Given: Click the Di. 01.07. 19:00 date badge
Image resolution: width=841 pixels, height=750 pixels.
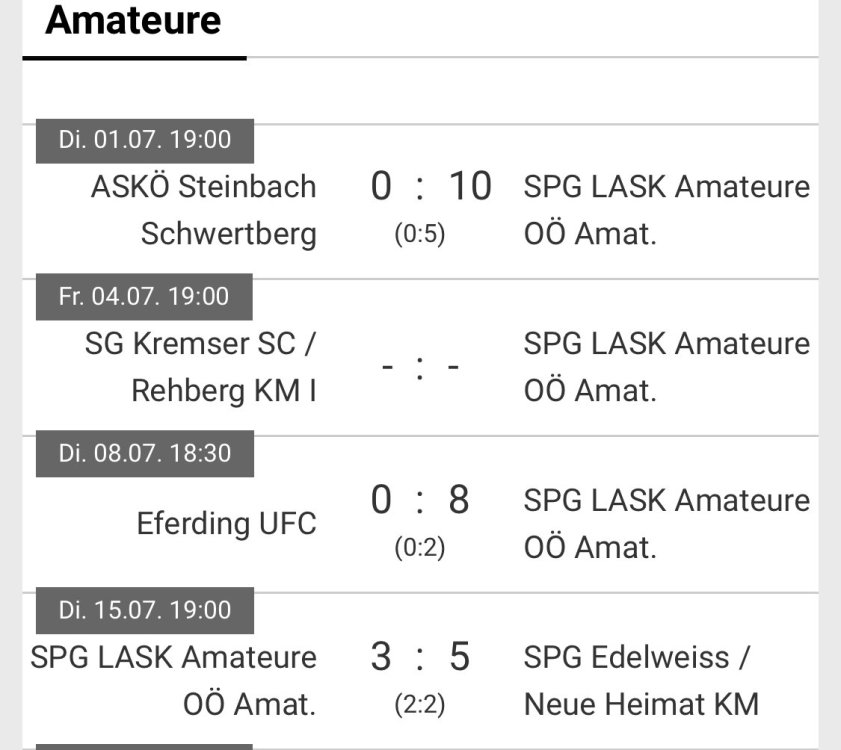Looking at the screenshot, I should pyautogui.click(x=145, y=140).
